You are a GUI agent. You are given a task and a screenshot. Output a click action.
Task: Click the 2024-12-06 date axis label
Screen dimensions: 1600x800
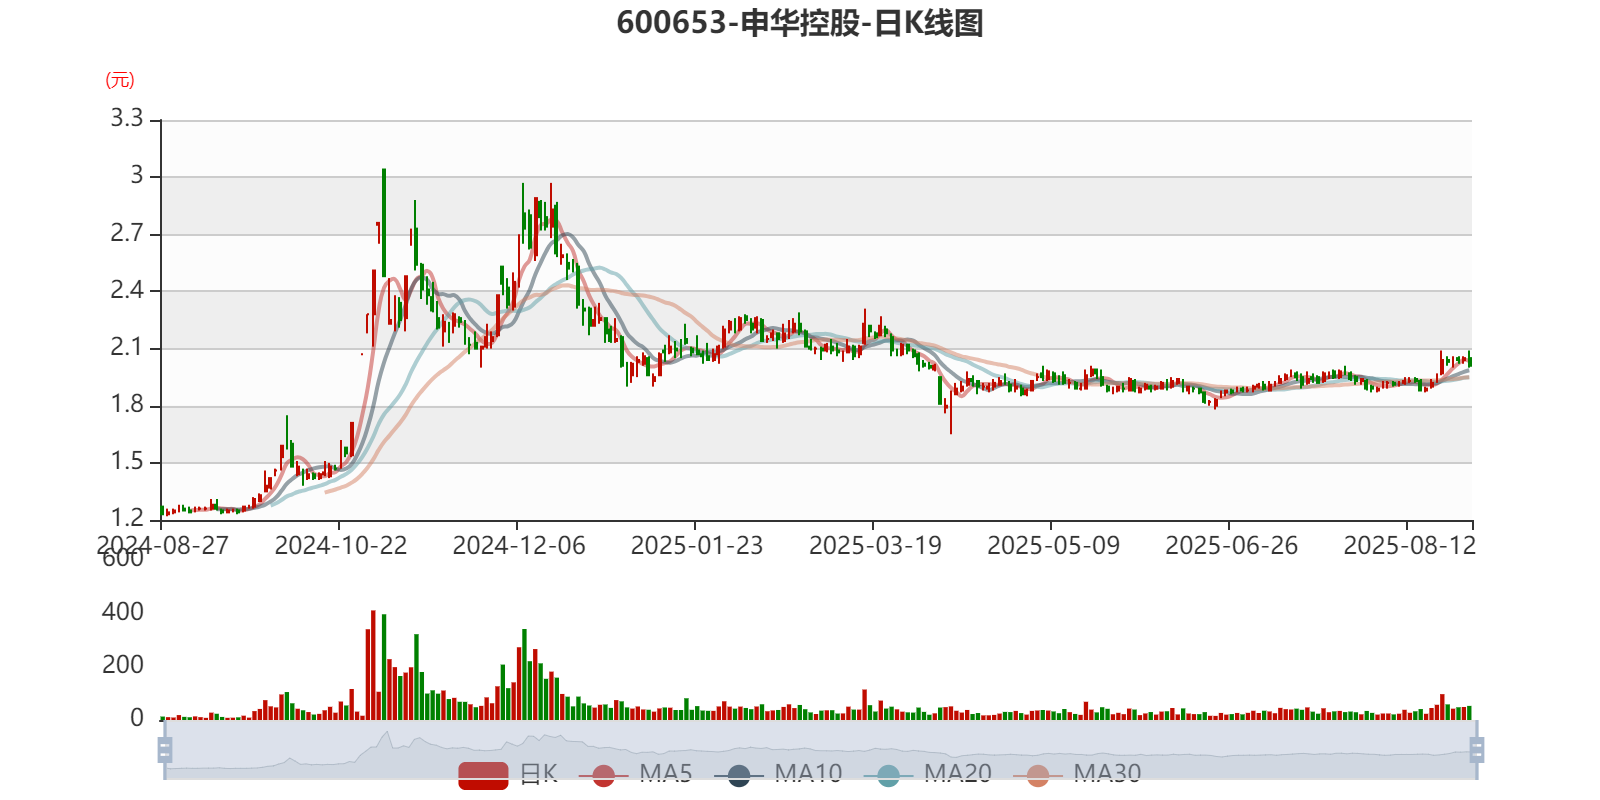pyautogui.click(x=519, y=545)
